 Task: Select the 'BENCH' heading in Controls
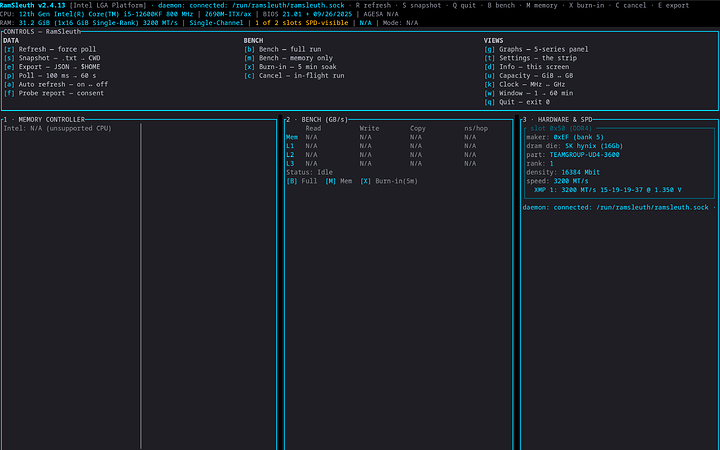point(253,40)
